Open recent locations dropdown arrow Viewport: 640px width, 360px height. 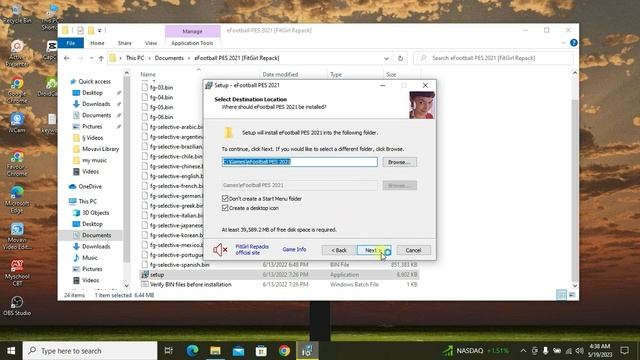click(x=91, y=58)
